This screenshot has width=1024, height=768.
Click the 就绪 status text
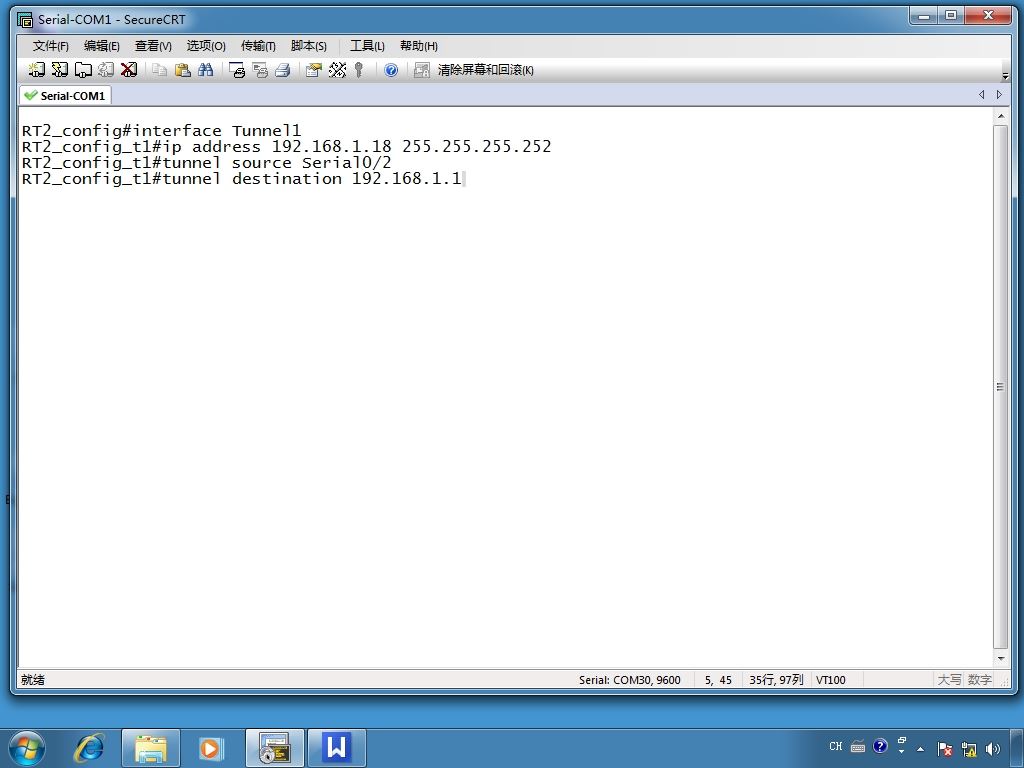(x=33, y=680)
